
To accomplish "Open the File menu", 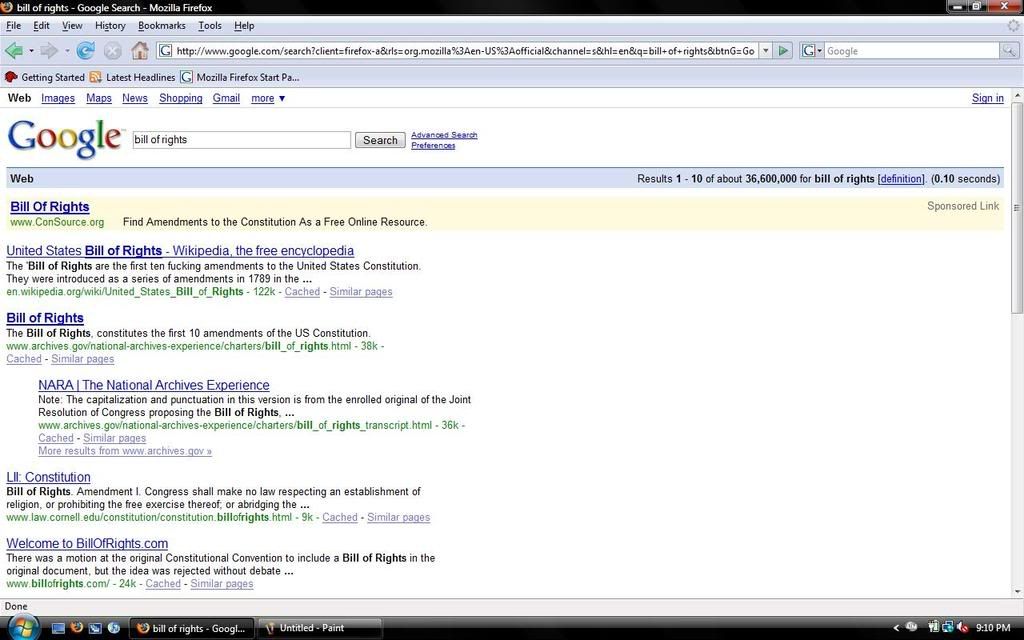I will tap(13, 25).
